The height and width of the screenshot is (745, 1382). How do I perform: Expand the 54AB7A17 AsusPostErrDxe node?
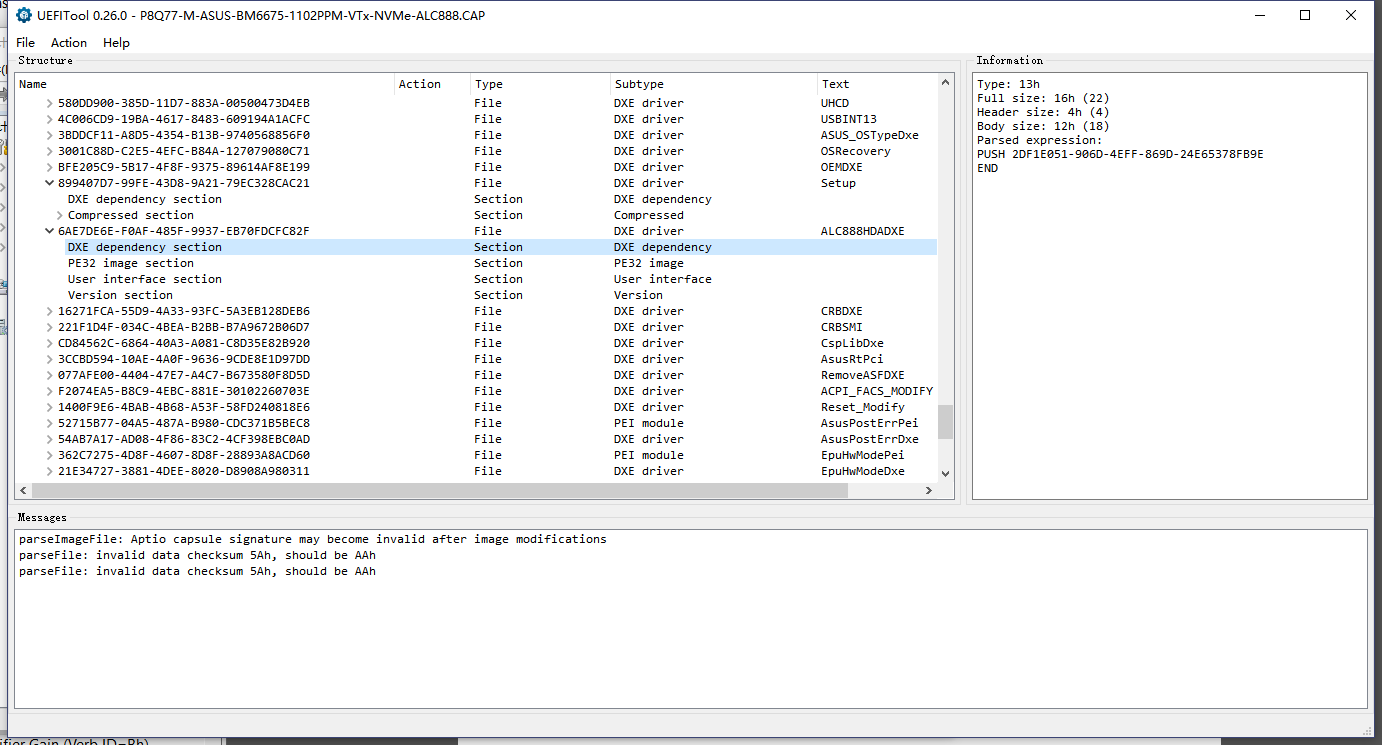[x=50, y=439]
